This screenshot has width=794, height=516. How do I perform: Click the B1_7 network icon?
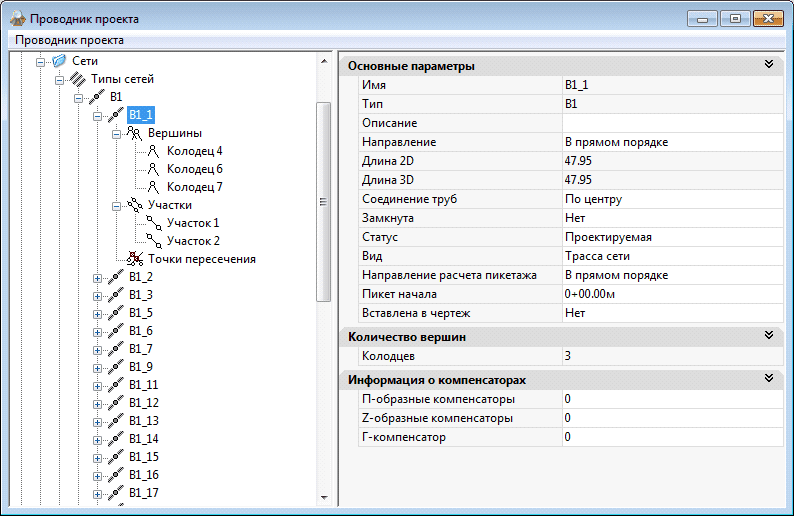pyautogui.click(x=115, y=349)
